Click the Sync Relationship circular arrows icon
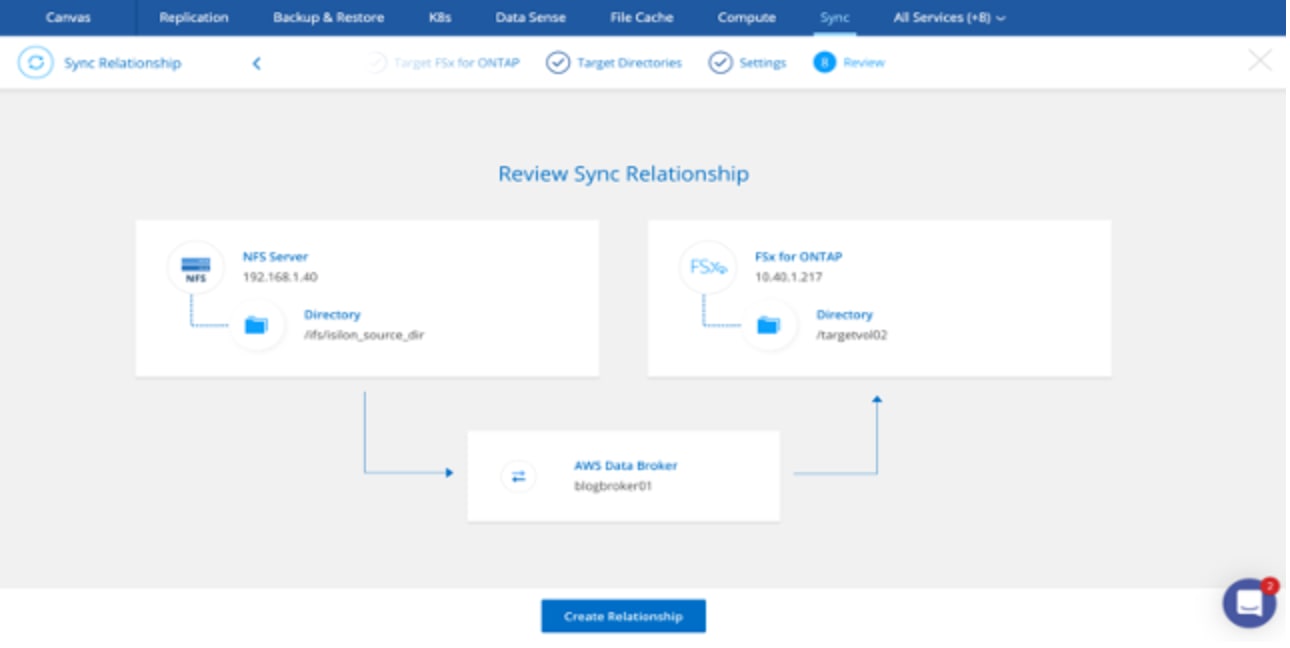Image resolution: width=1290 pixels, height=648 pixels. [x=35, y=63]
